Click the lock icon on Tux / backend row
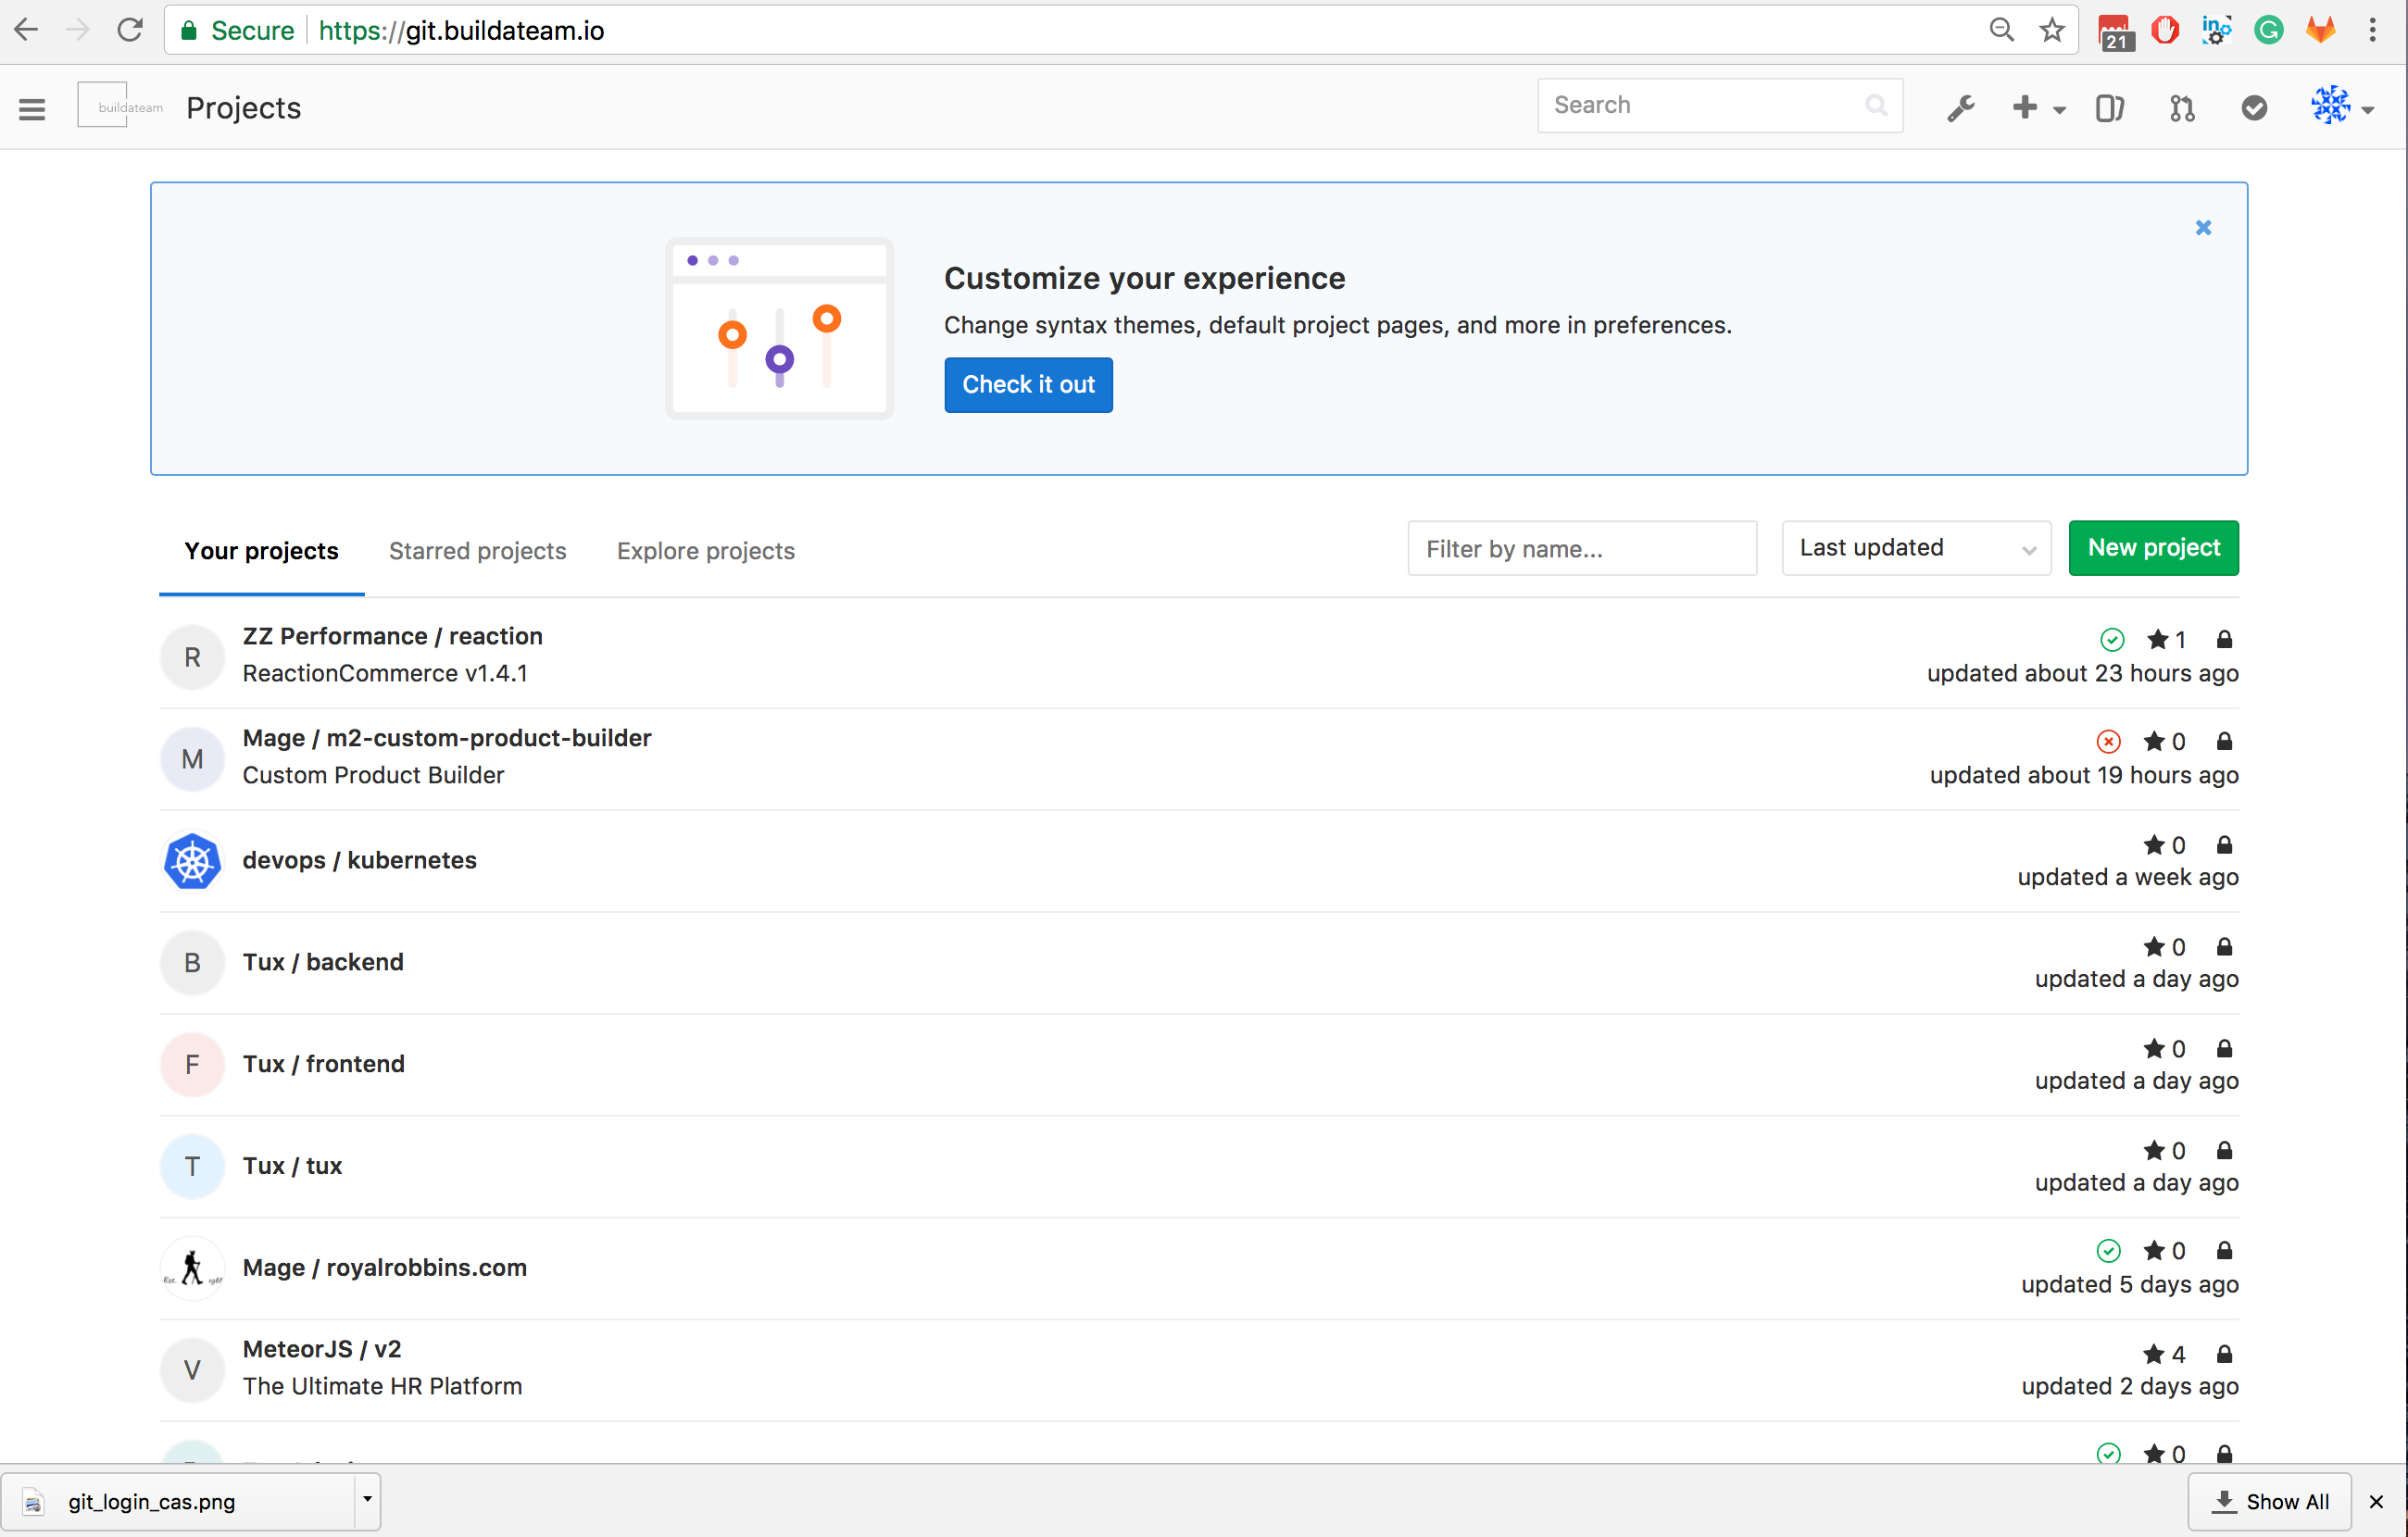This screenshot has height=1537, width=2408. (2224, 948)
